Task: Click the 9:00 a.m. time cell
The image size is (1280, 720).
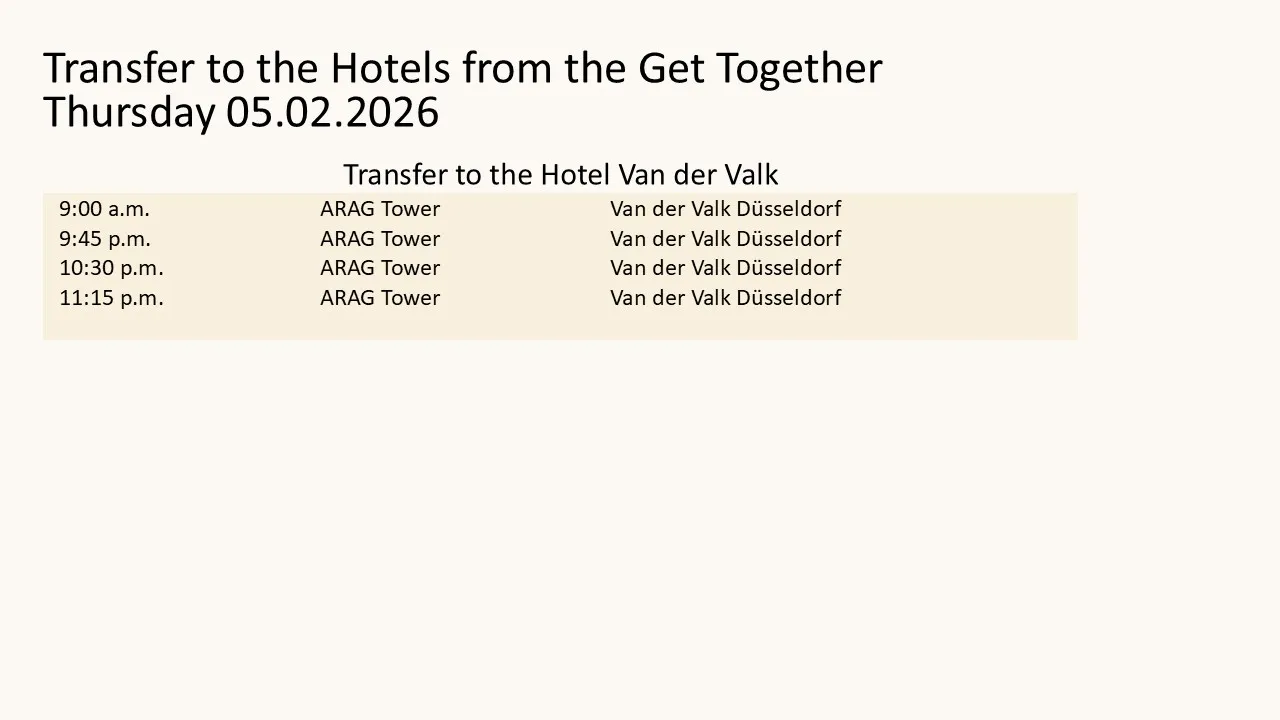Action: click(x=104, y=209)
